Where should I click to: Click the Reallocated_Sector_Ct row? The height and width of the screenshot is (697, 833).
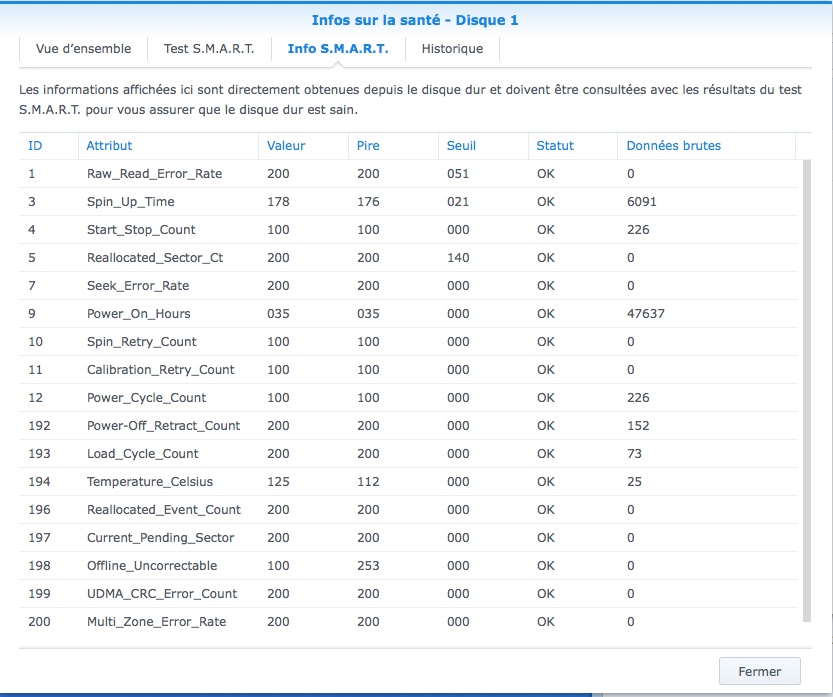coord(155,258)
